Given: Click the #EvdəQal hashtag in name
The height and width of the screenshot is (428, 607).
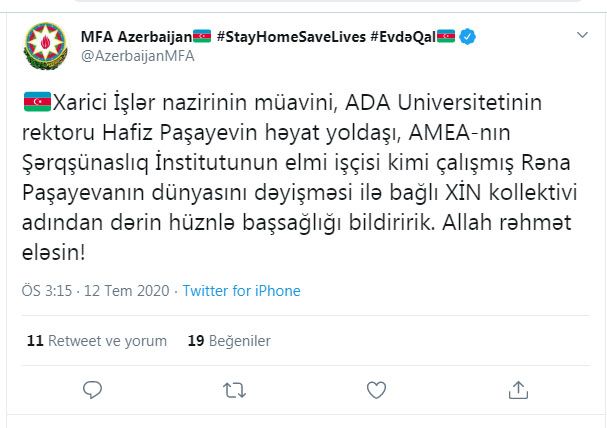Looking at the screenshot, I should (x=403, y=37).
